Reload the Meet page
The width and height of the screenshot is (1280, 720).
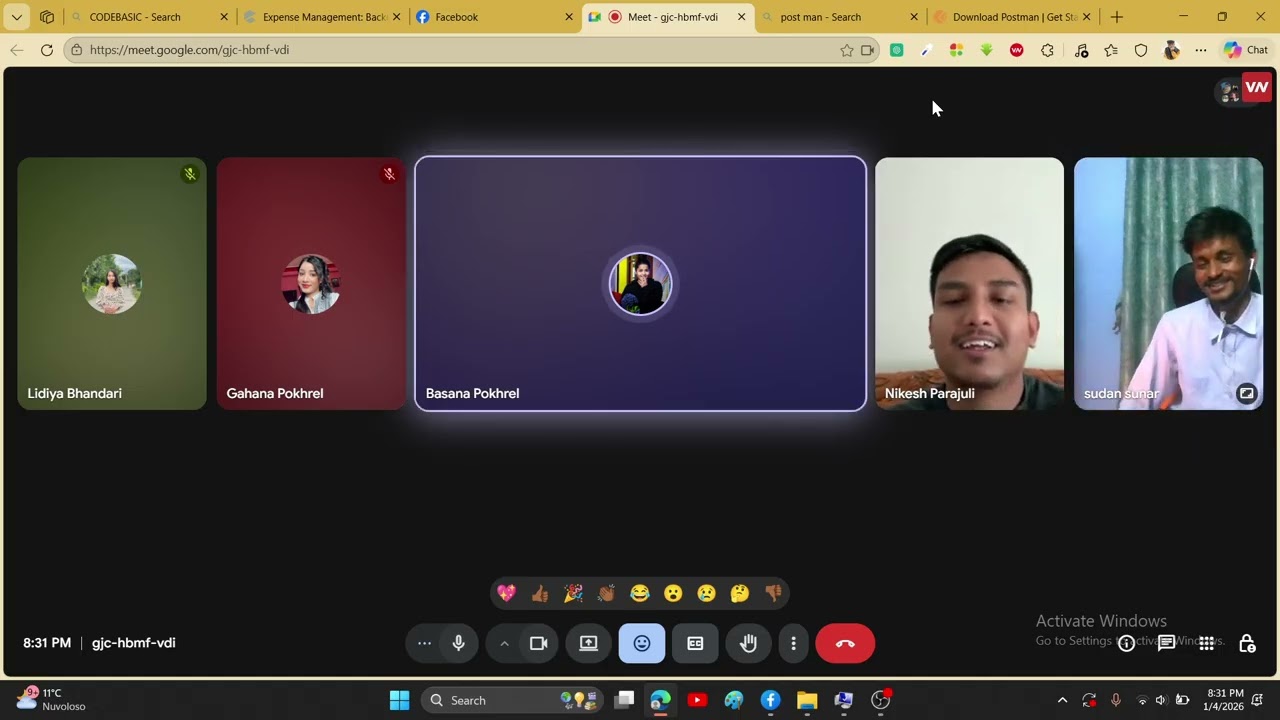click(x=46, y=50)
